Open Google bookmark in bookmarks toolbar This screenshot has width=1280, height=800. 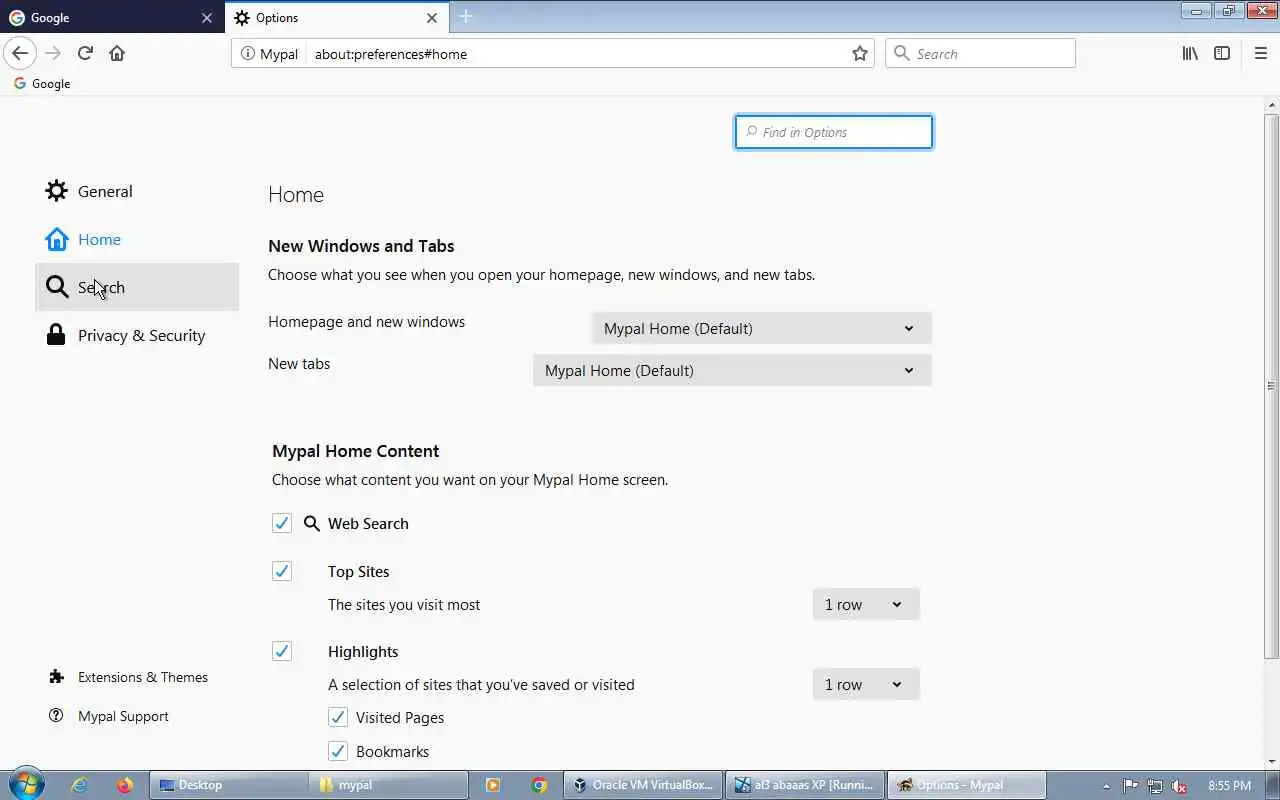pyautogui.click(x=41, y=84)
